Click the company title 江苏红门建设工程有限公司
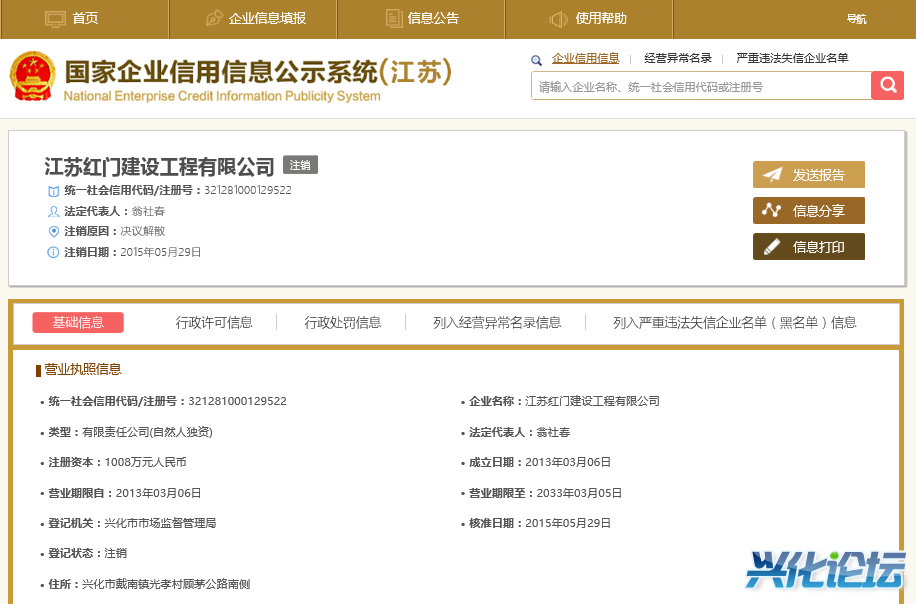916x604 pixels. tap(159, 167)
